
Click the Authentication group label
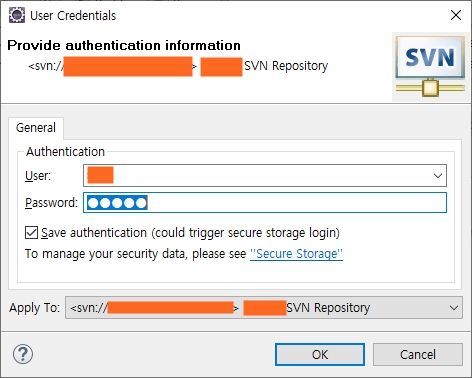click(x=66, y=152)
